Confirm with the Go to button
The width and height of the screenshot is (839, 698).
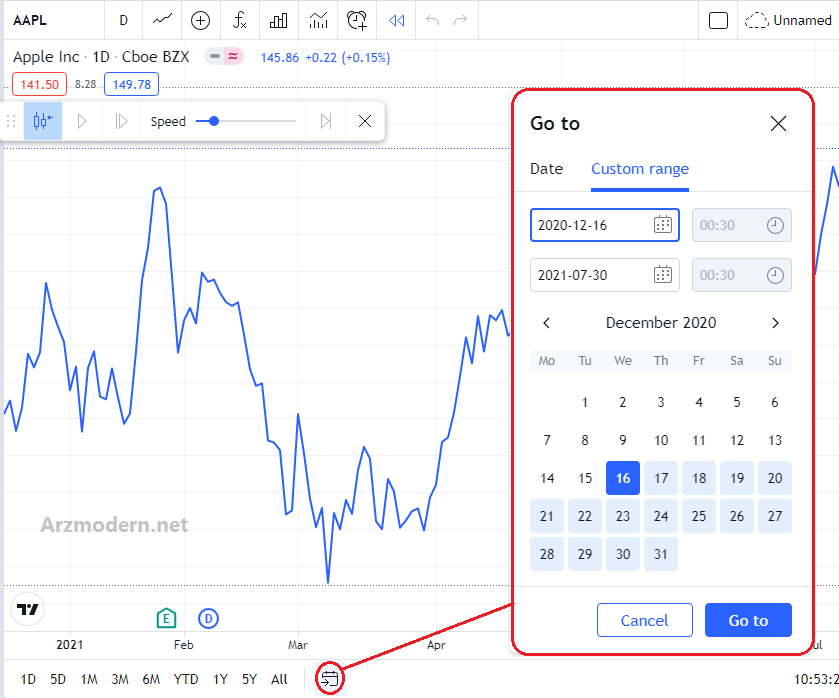748,620
